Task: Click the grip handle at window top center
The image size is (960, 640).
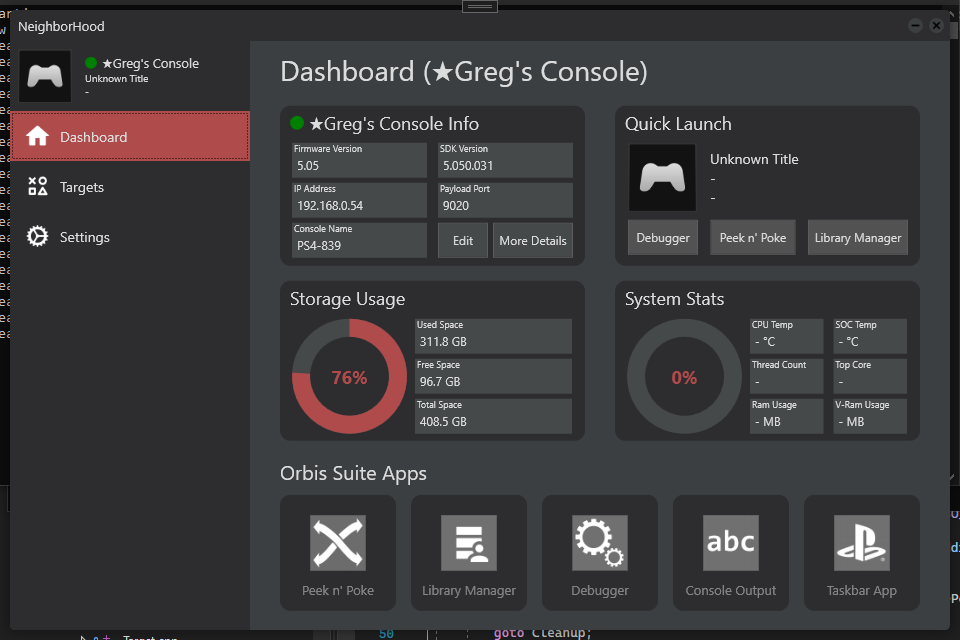Action: (480, 6)
